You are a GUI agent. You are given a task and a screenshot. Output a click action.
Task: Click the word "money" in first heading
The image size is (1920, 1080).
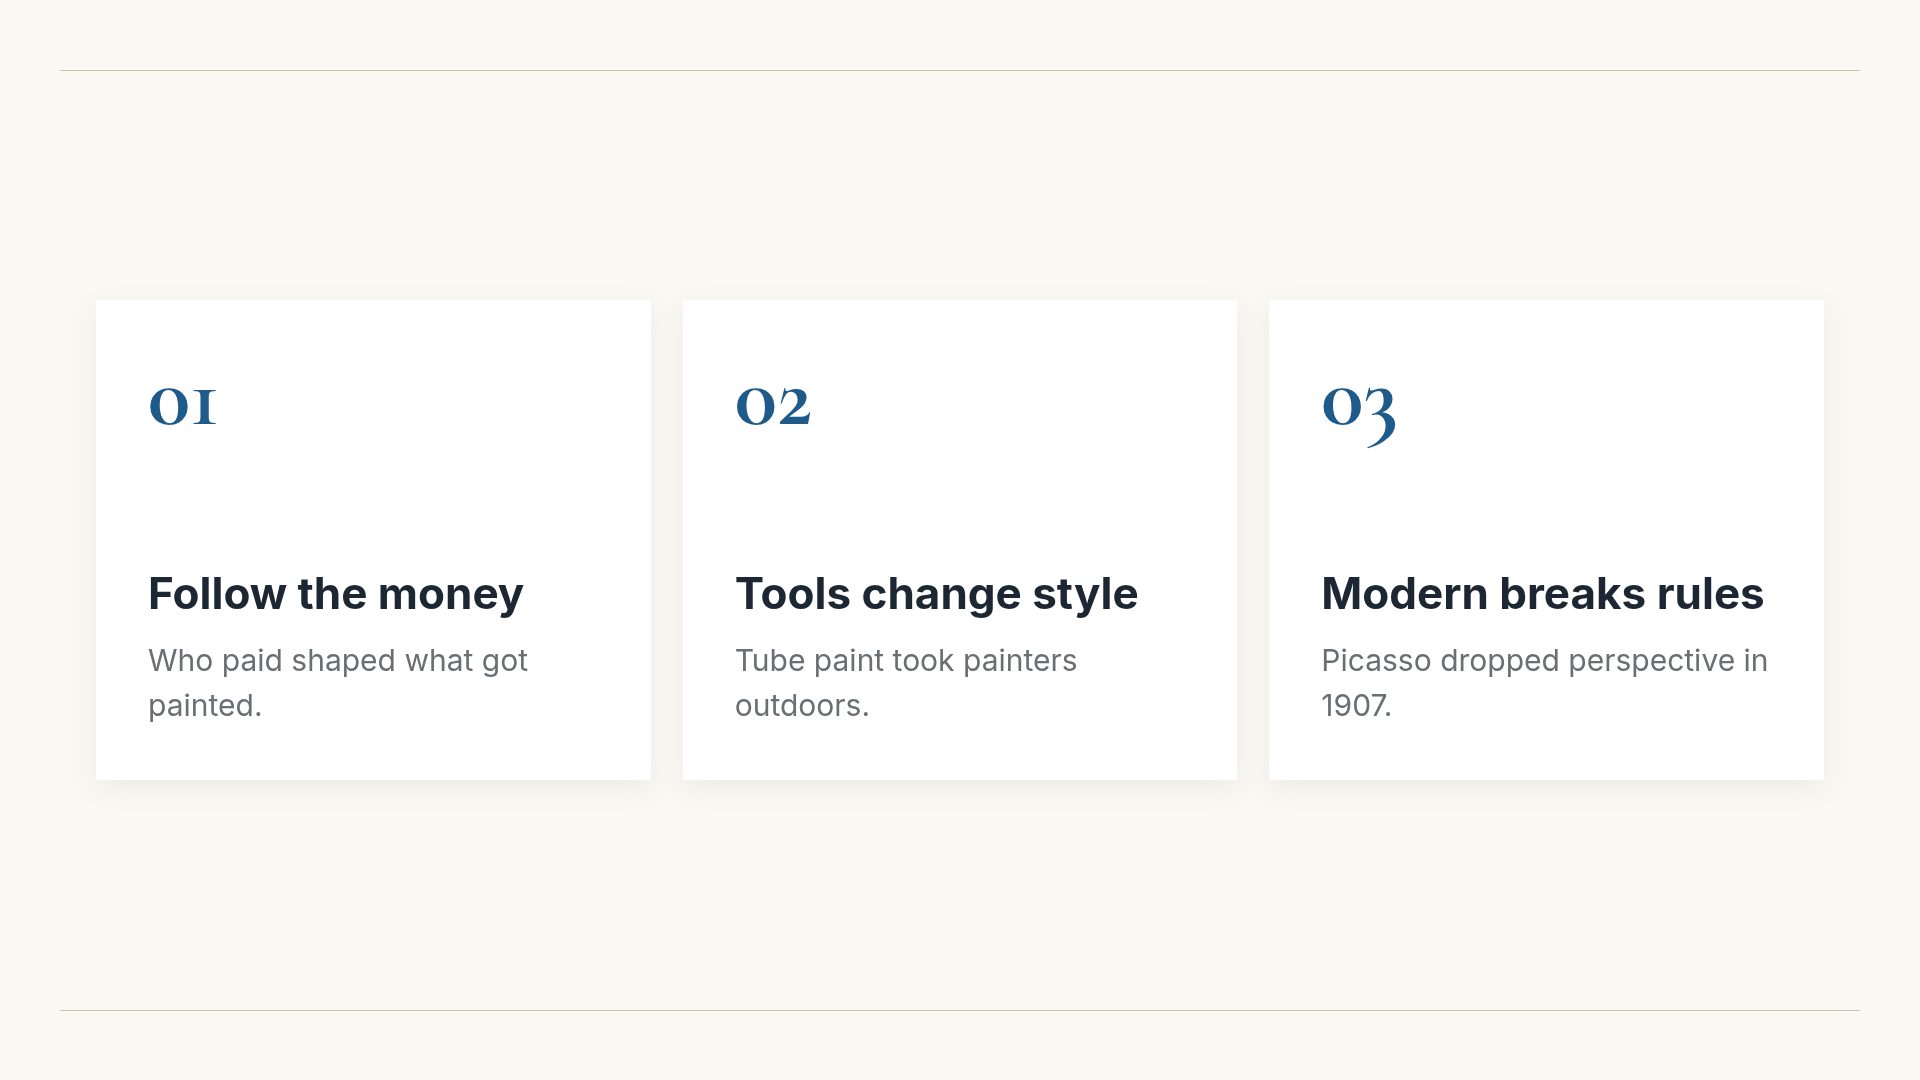450,596
